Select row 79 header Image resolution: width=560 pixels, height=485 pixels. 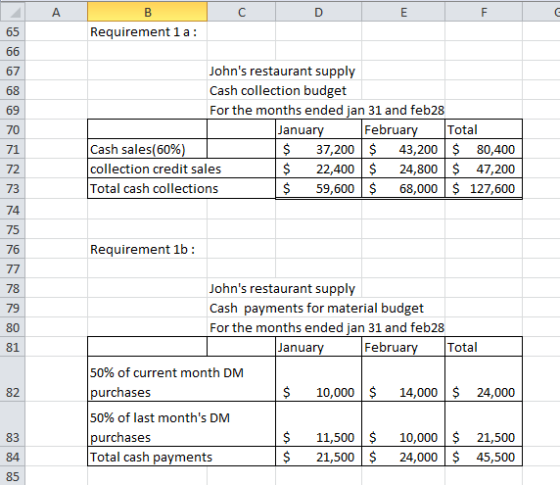pyautogui.click(x=12, y=308)
